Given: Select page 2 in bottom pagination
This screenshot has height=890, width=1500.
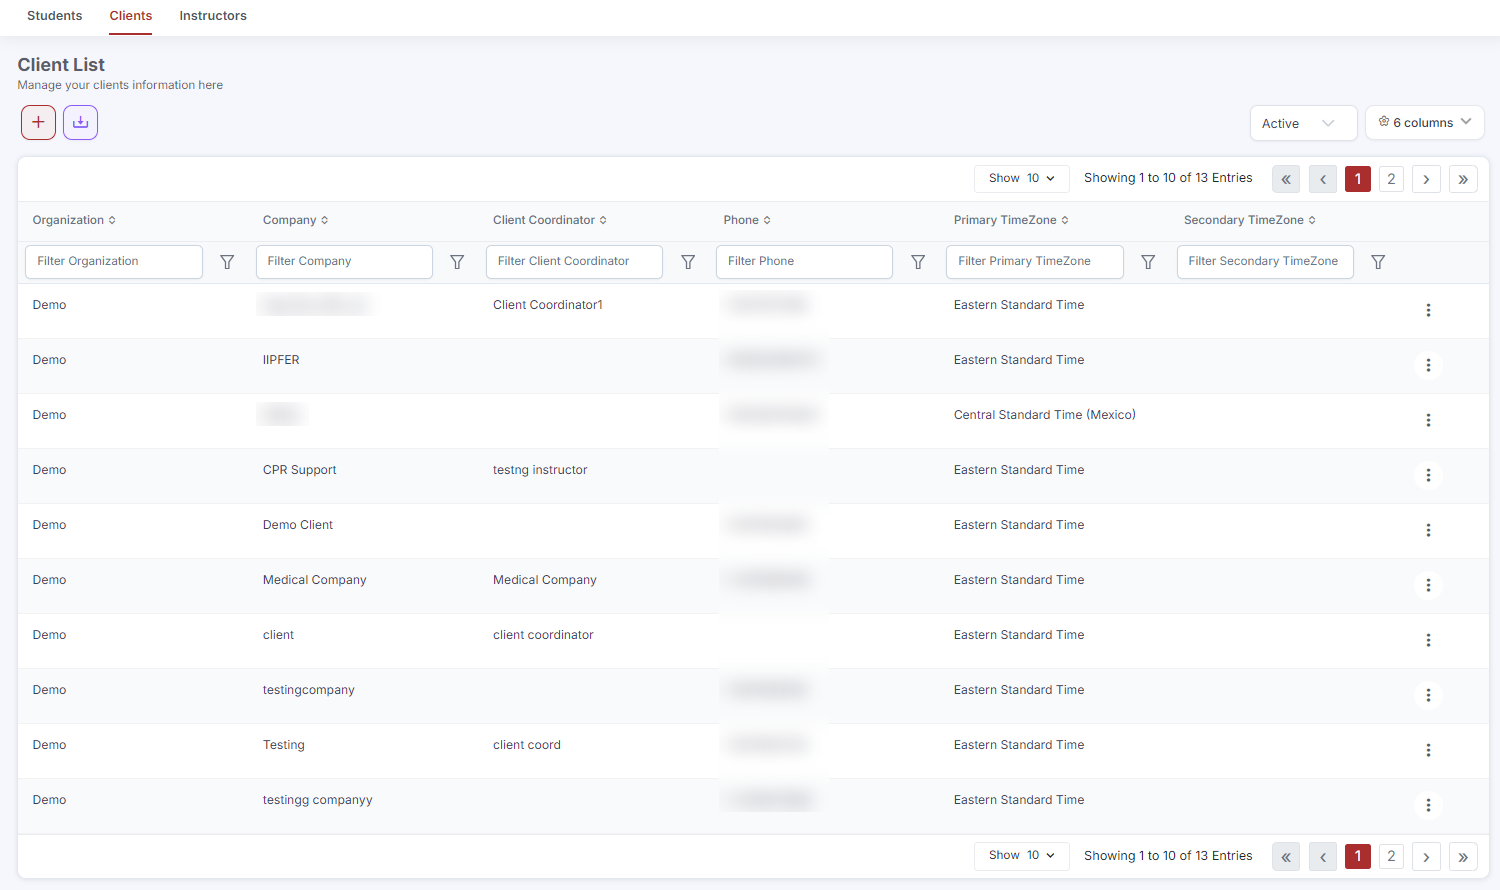Looking at the screenshot, I should [1391, 857].
